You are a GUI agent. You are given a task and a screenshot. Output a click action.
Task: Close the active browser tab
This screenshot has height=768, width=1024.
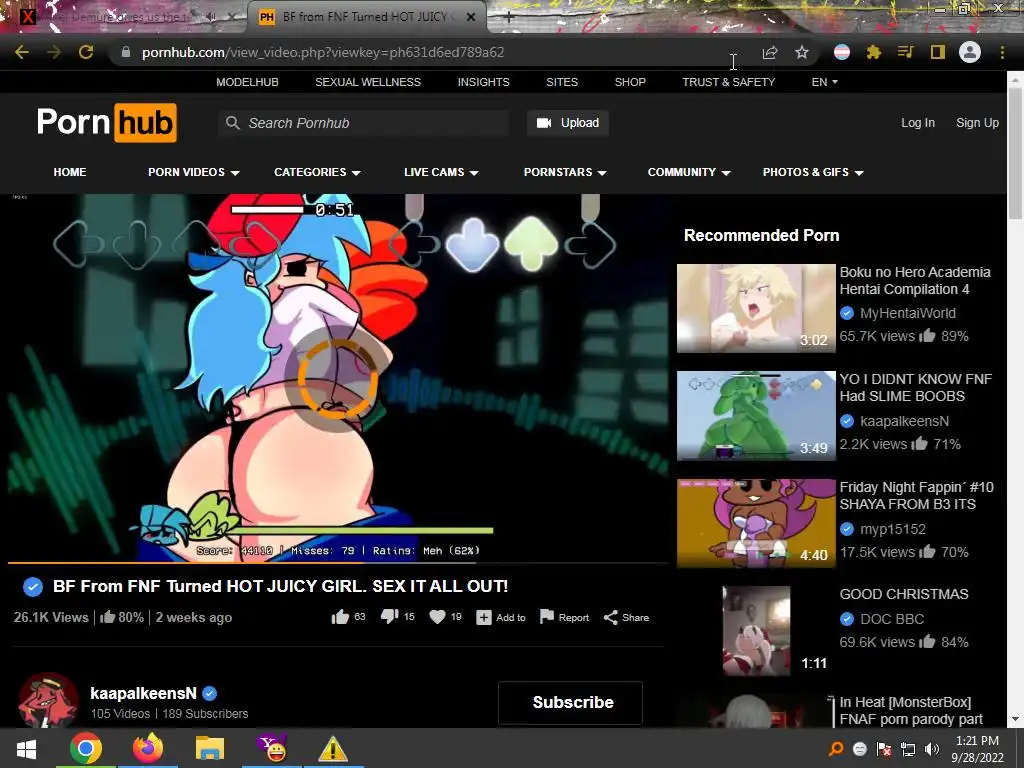click(x=471, y=18)
